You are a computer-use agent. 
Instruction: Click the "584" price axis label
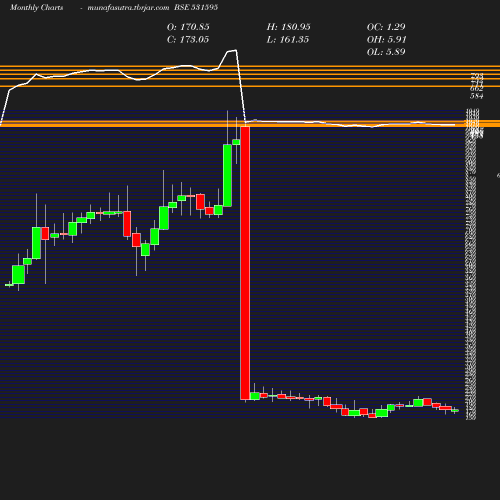click(476, 96)
